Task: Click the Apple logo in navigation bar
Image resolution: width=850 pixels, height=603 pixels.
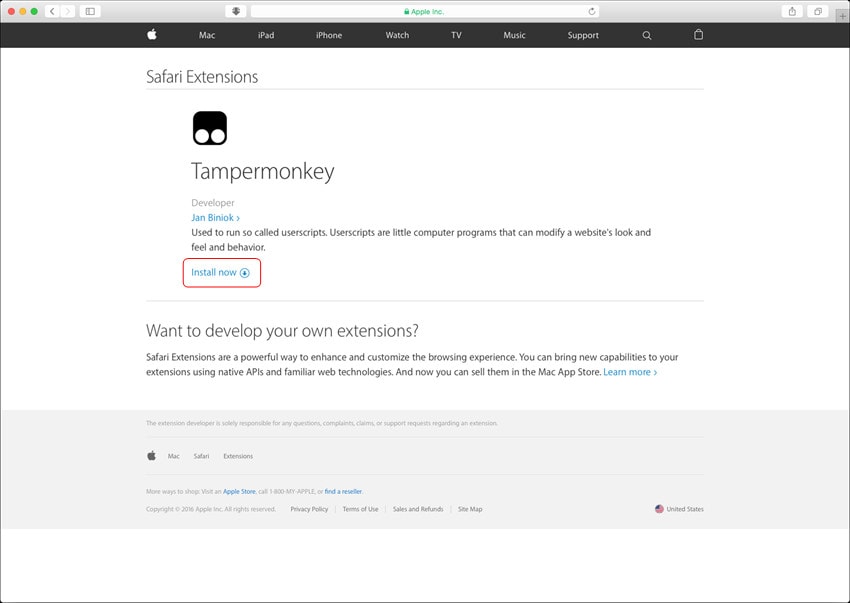Action: pyautogui.click(x=152, y=35)
